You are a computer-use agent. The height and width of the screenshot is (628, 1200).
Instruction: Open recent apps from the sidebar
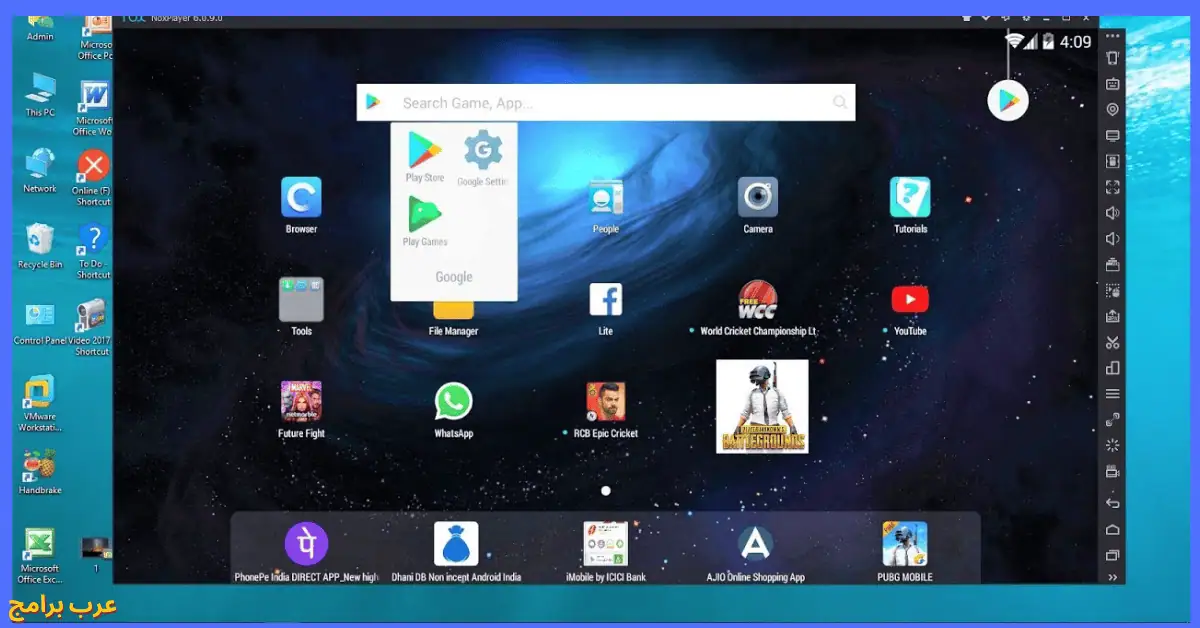pos(1112,555)
